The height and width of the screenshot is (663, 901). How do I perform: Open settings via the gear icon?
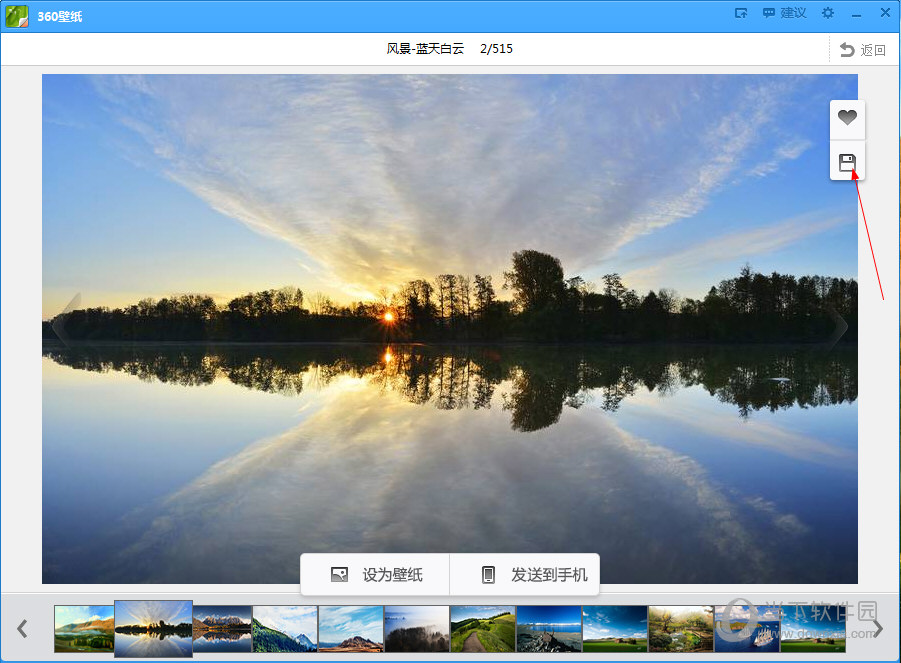(x=827, y=13)
